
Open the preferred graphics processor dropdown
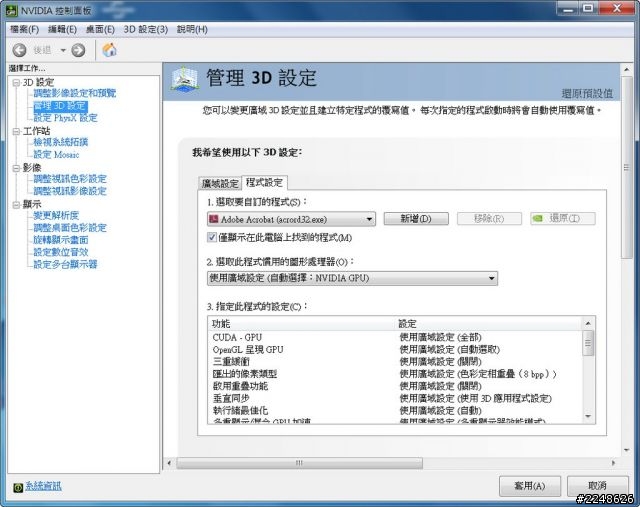coord(352,278)
